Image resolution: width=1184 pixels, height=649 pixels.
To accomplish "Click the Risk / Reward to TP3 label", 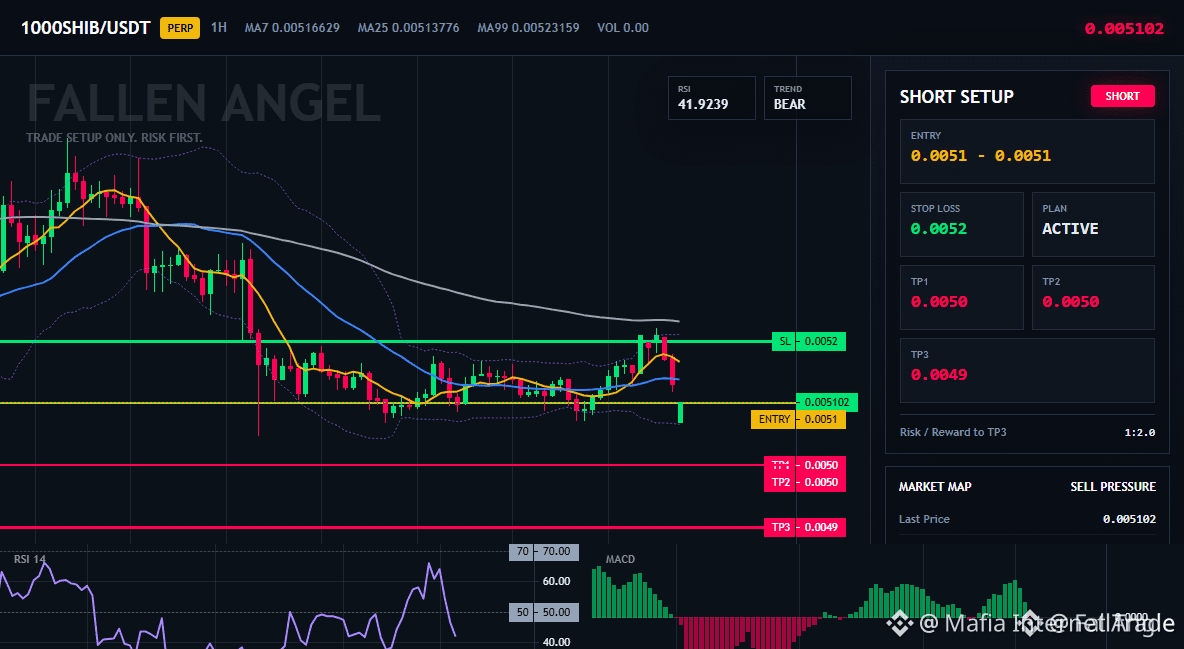I will pyautogui.click(x=953, y=432).
